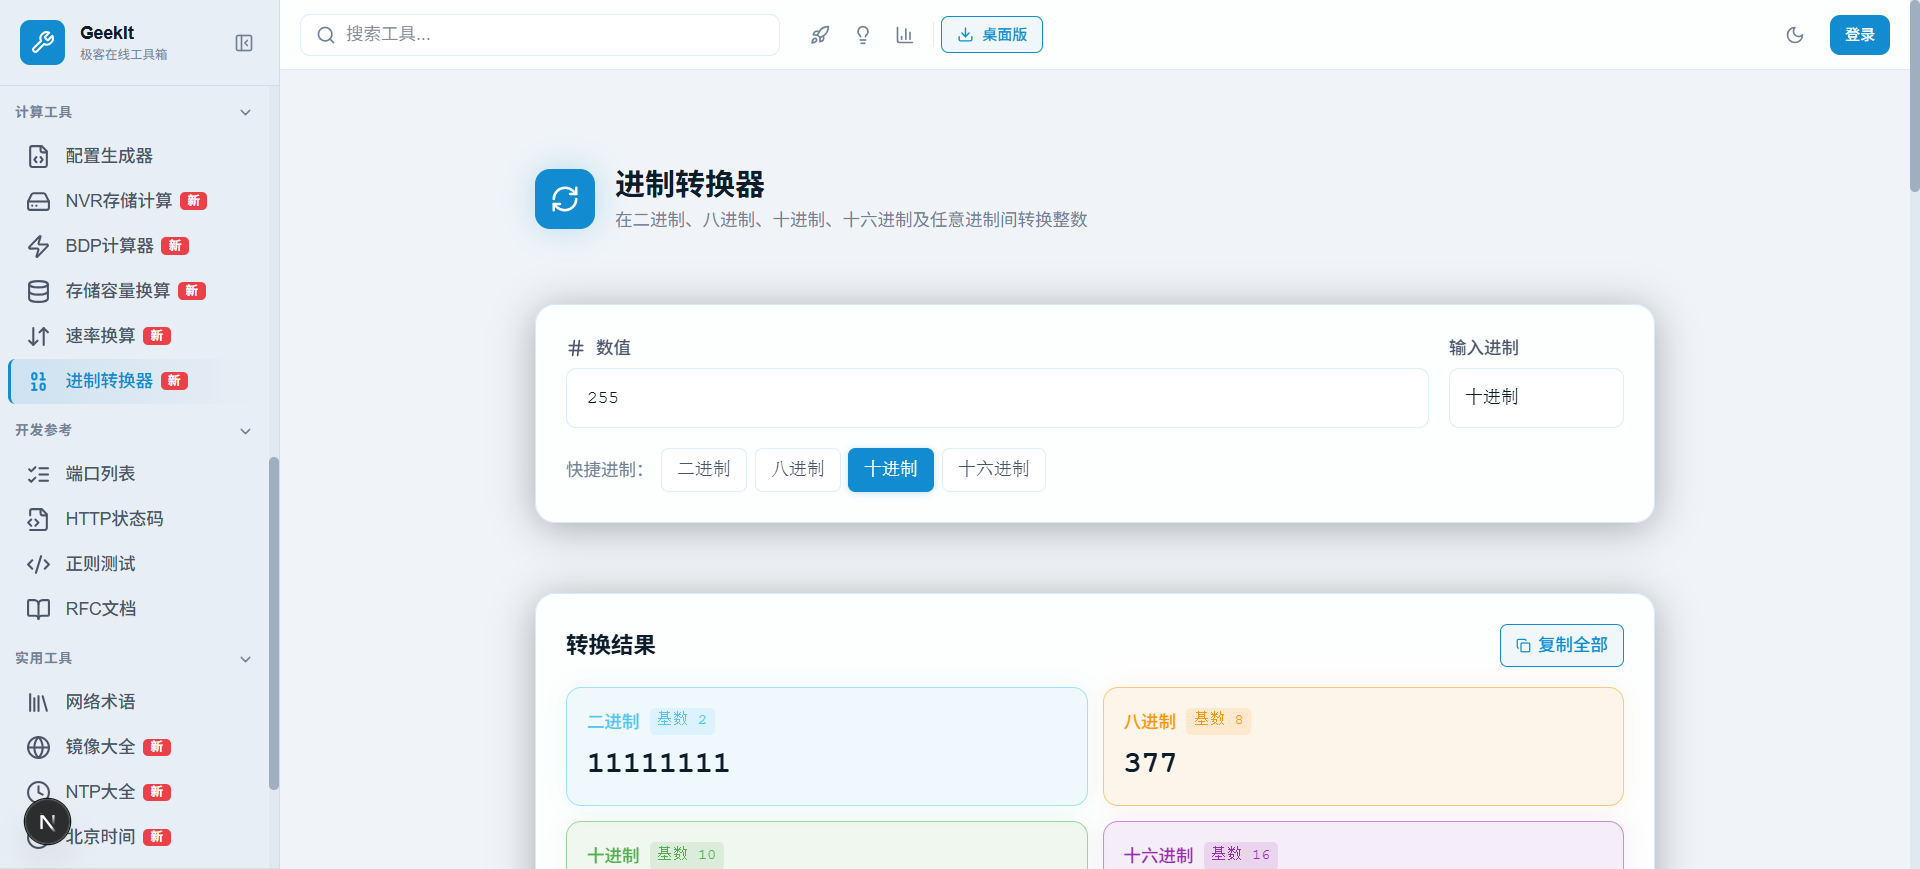
Task: Open the 输入进制 dropdown showing 十进制
Action: tap(1536, 398)
